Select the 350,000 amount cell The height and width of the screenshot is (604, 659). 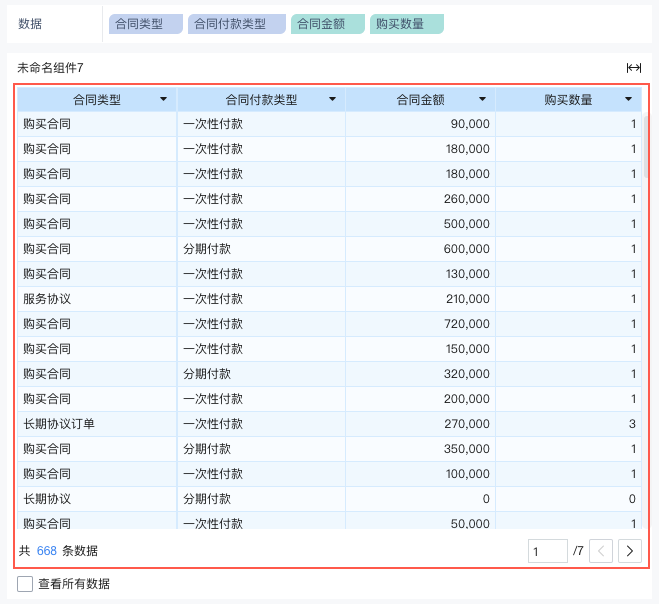tap(420, 449)
